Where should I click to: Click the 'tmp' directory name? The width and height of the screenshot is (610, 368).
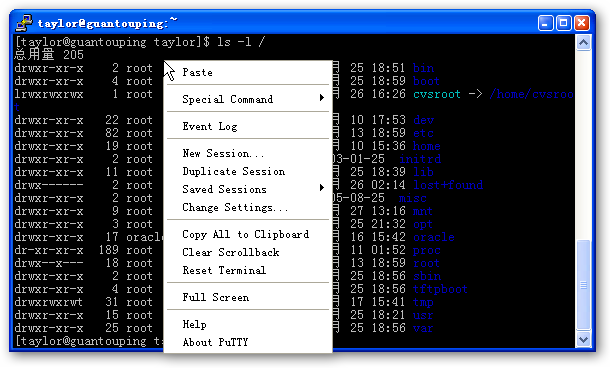click(423, 302)
